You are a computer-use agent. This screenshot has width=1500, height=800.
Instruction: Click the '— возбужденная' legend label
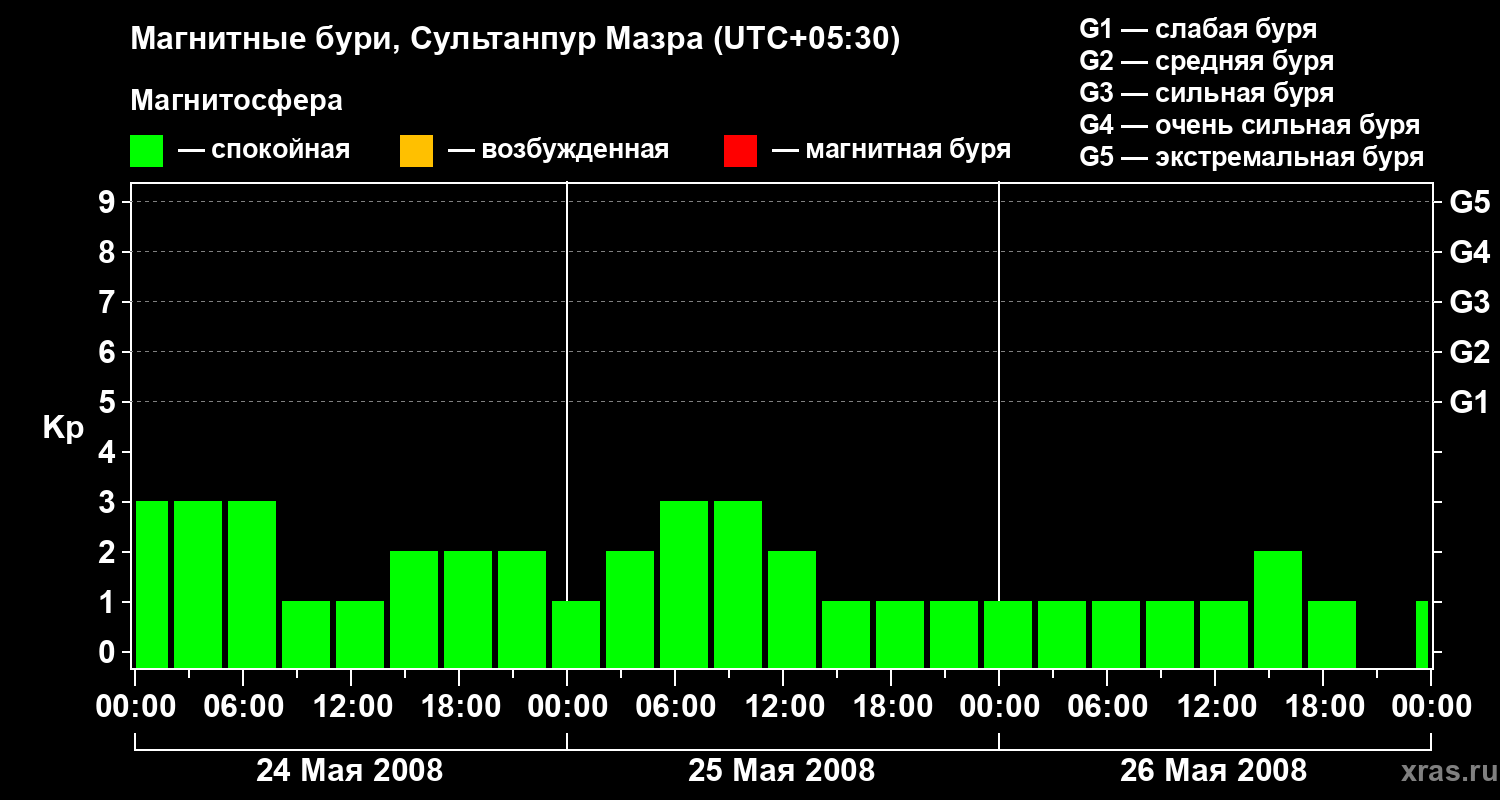558,150
